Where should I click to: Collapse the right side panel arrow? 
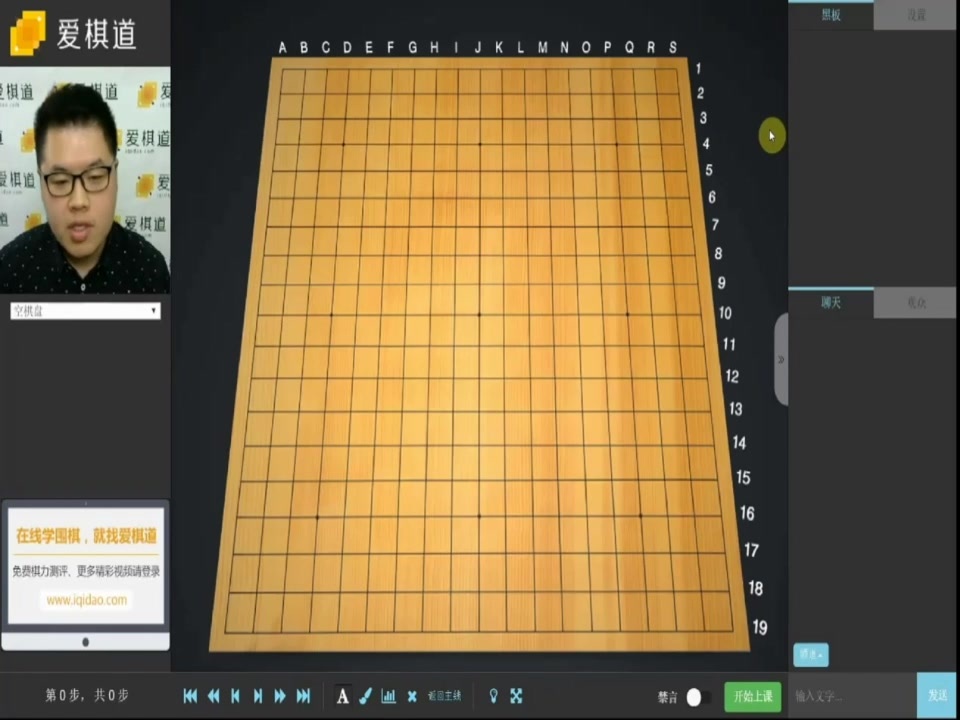click(x=781, y=360)
